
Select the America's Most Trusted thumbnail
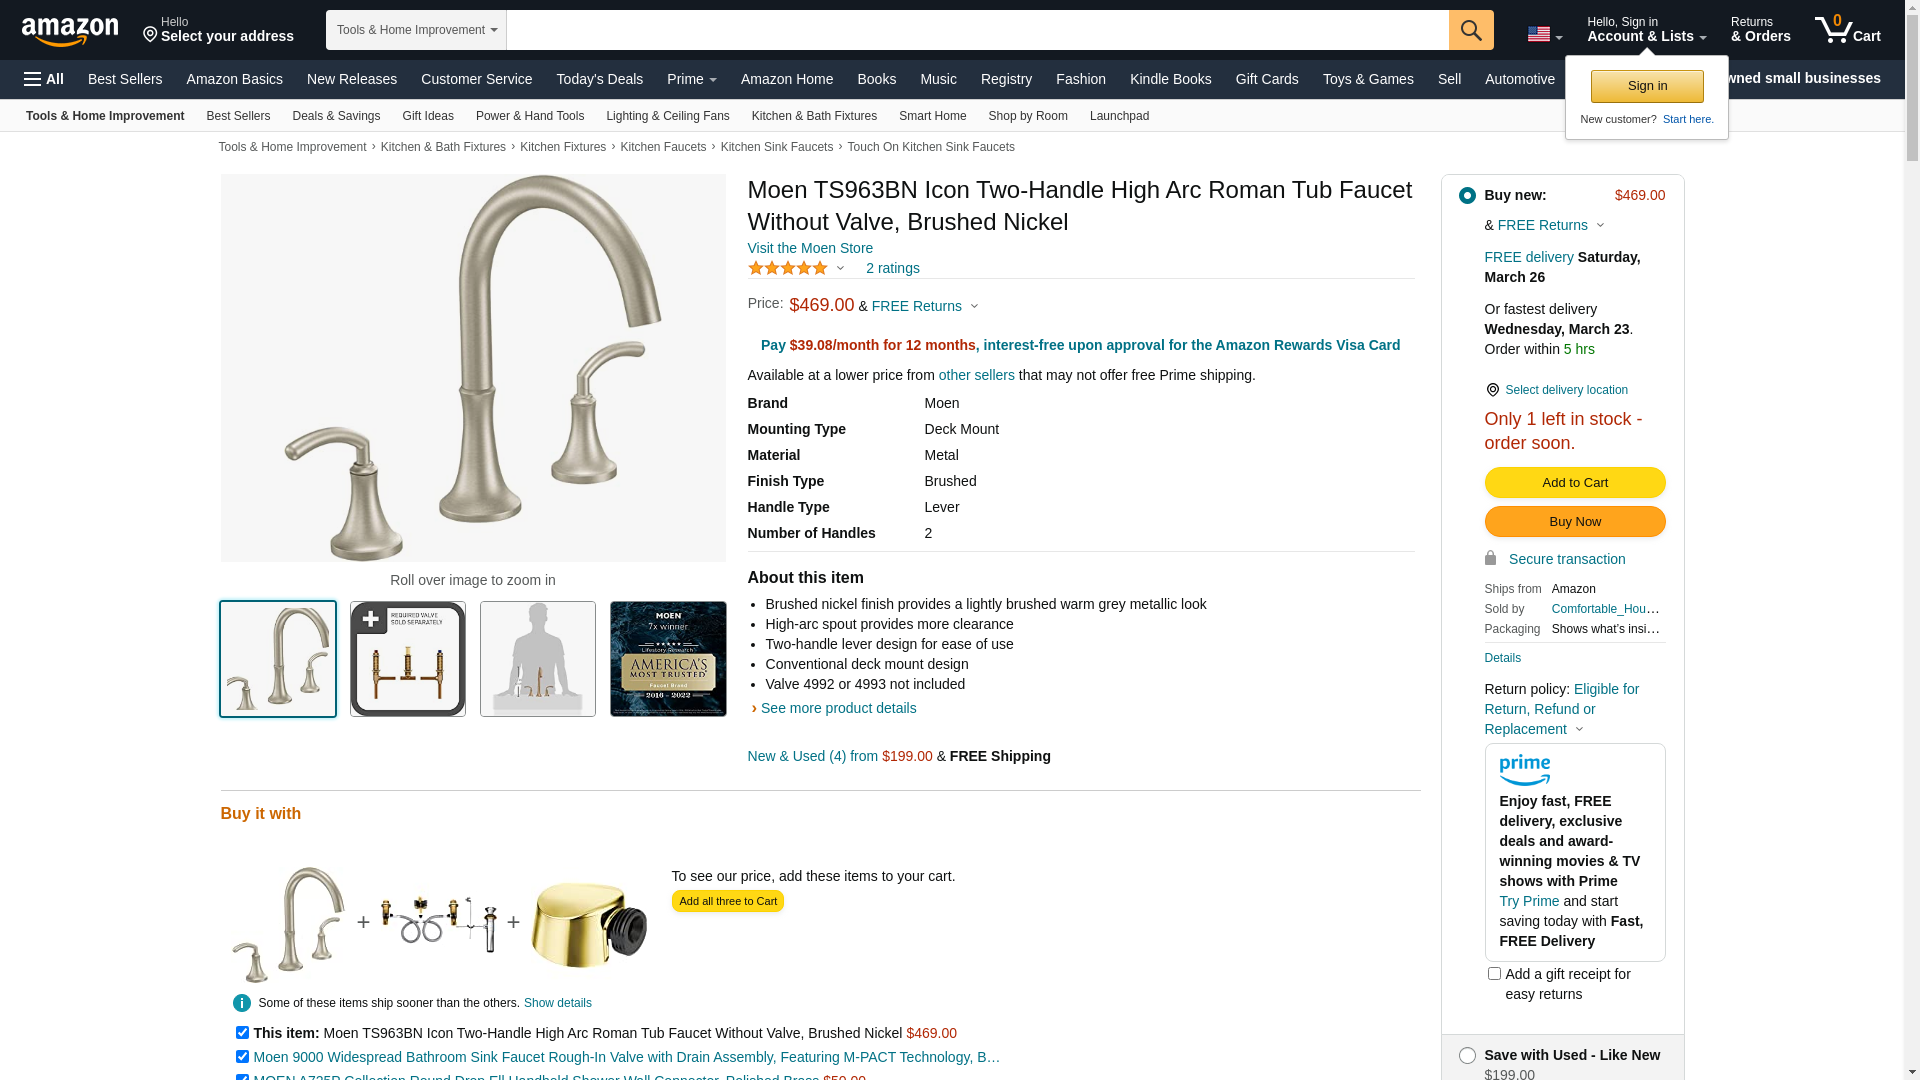(x=668, y=659)
